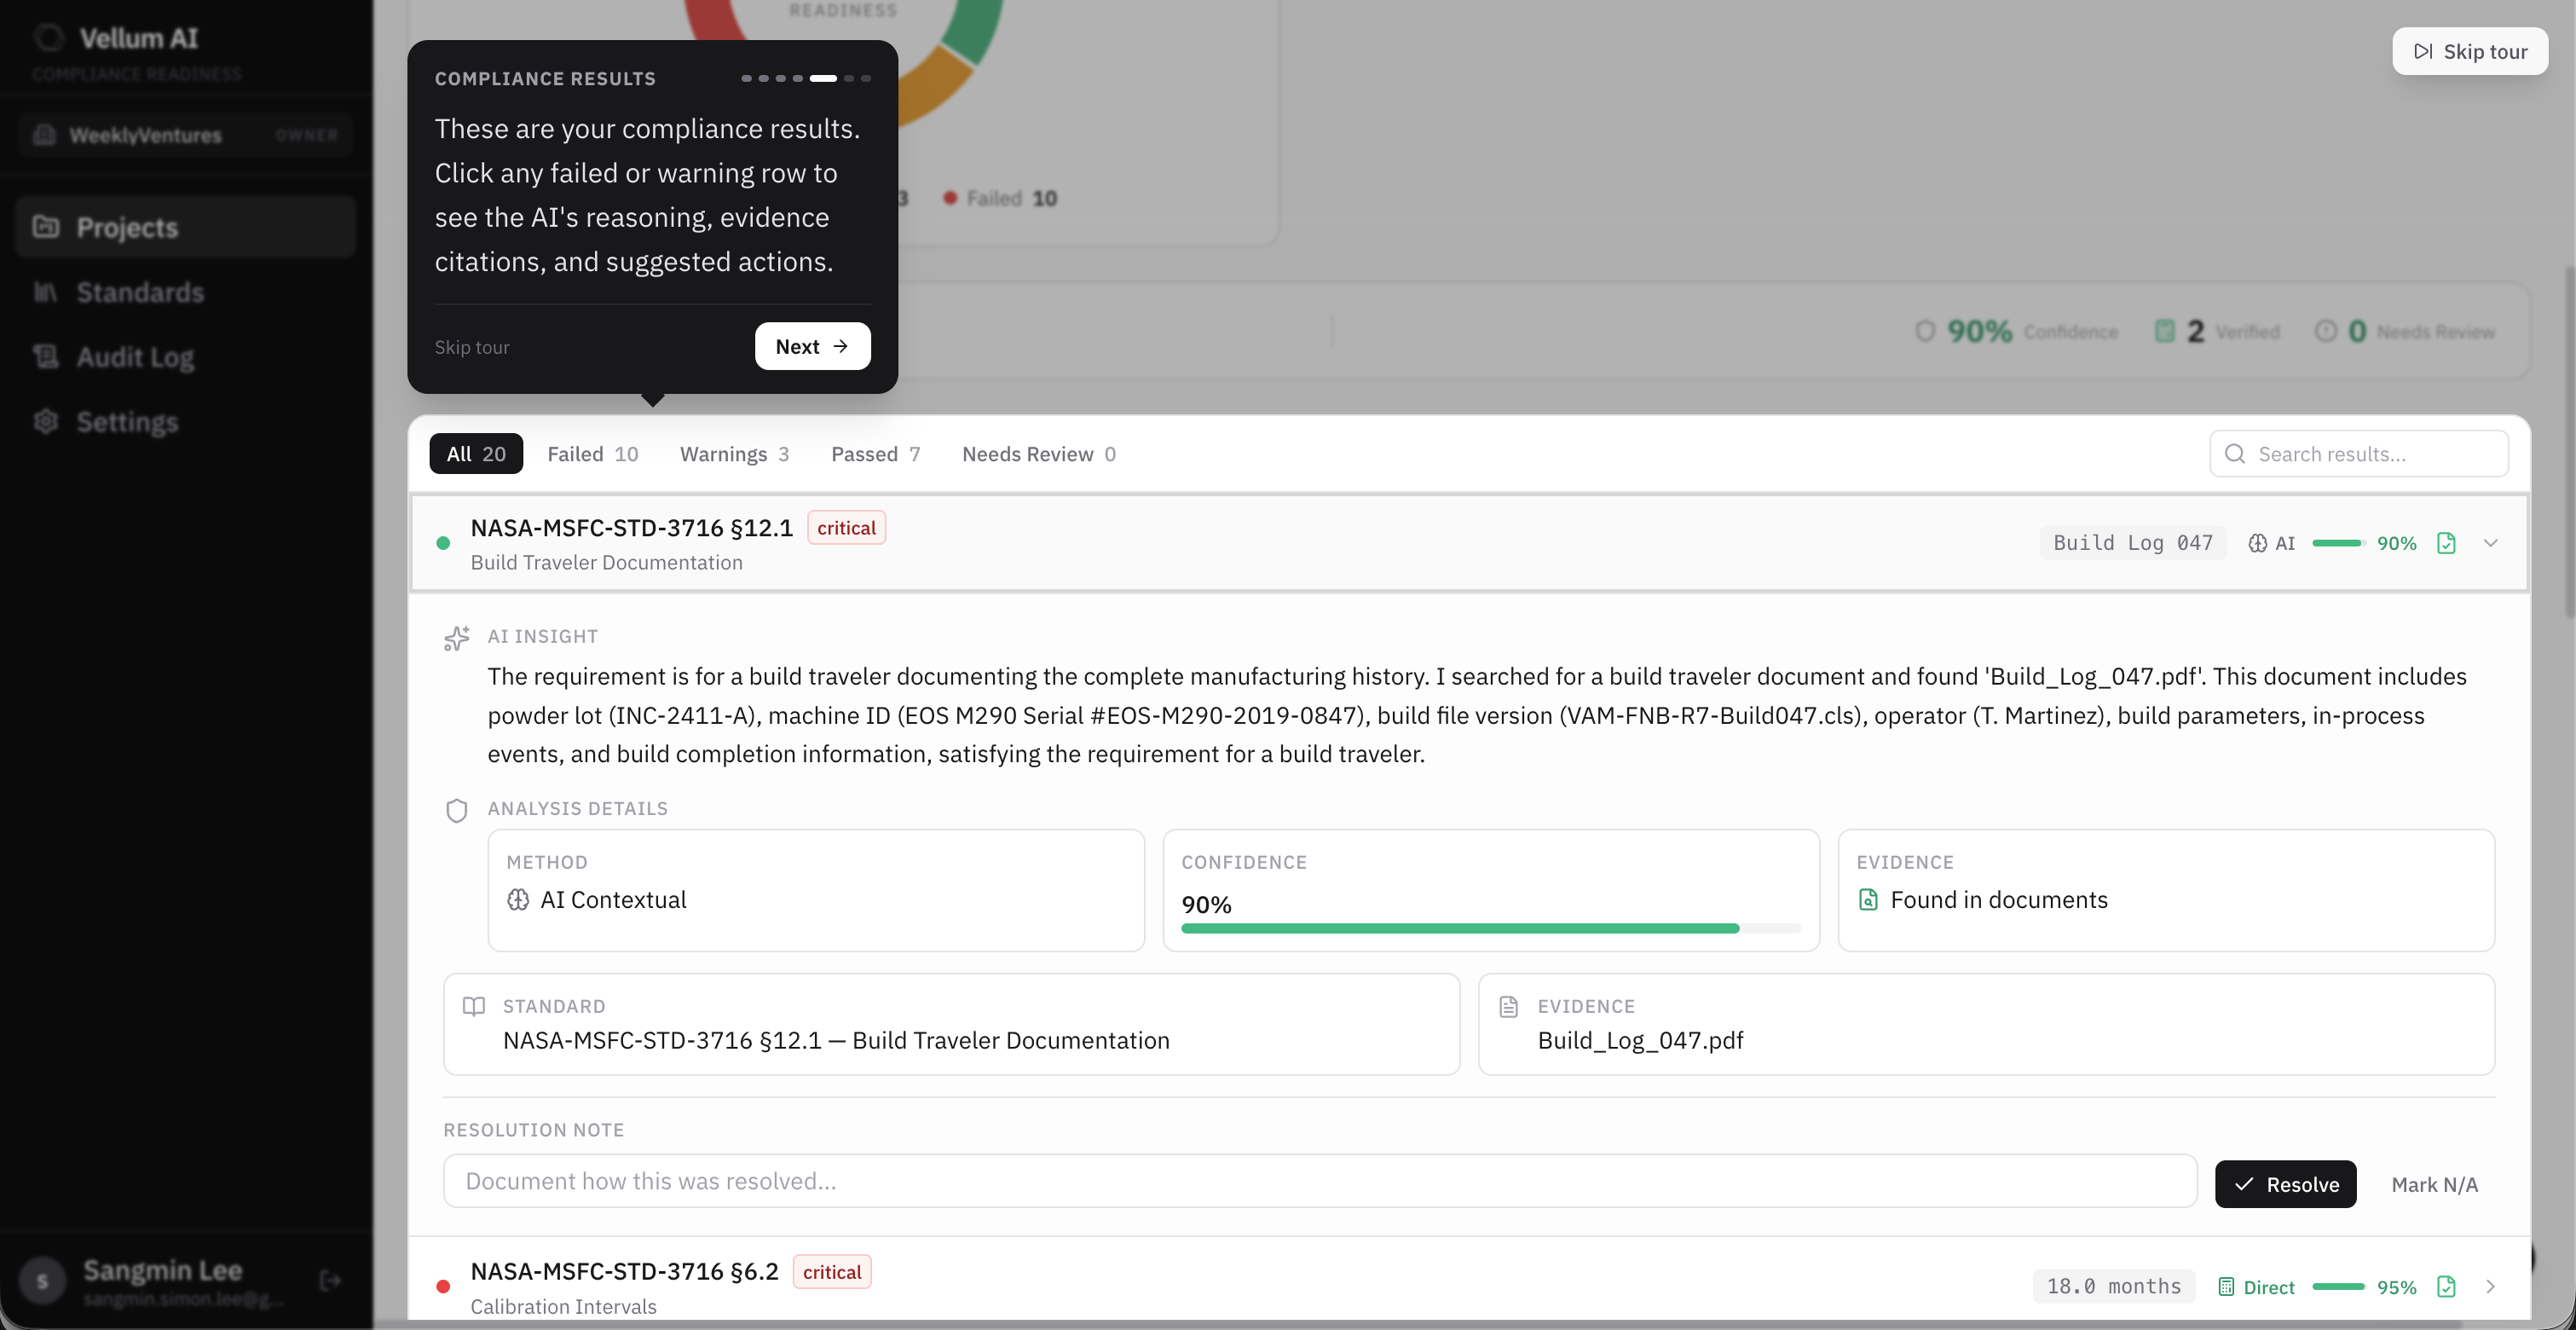Select the Needs Review 0 tab

(1038, 454)
